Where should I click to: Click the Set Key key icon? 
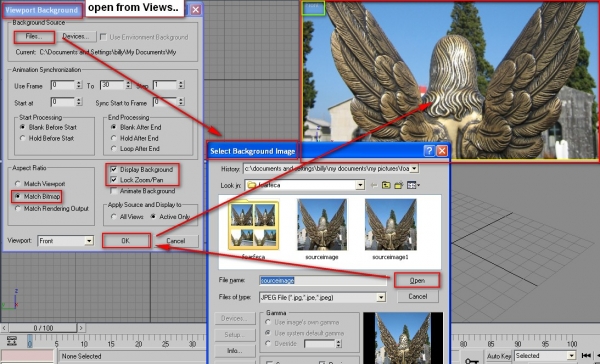tap(471, 360)
